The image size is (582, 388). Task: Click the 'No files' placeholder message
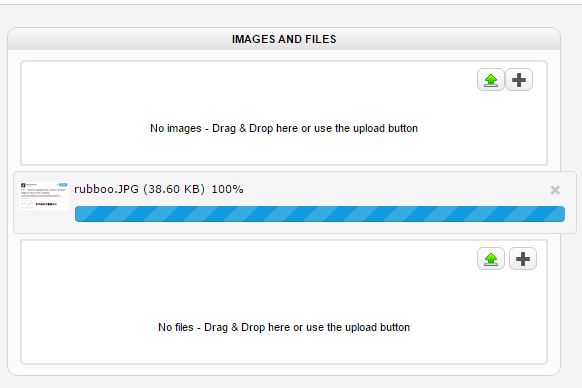(x=284, y=327)
